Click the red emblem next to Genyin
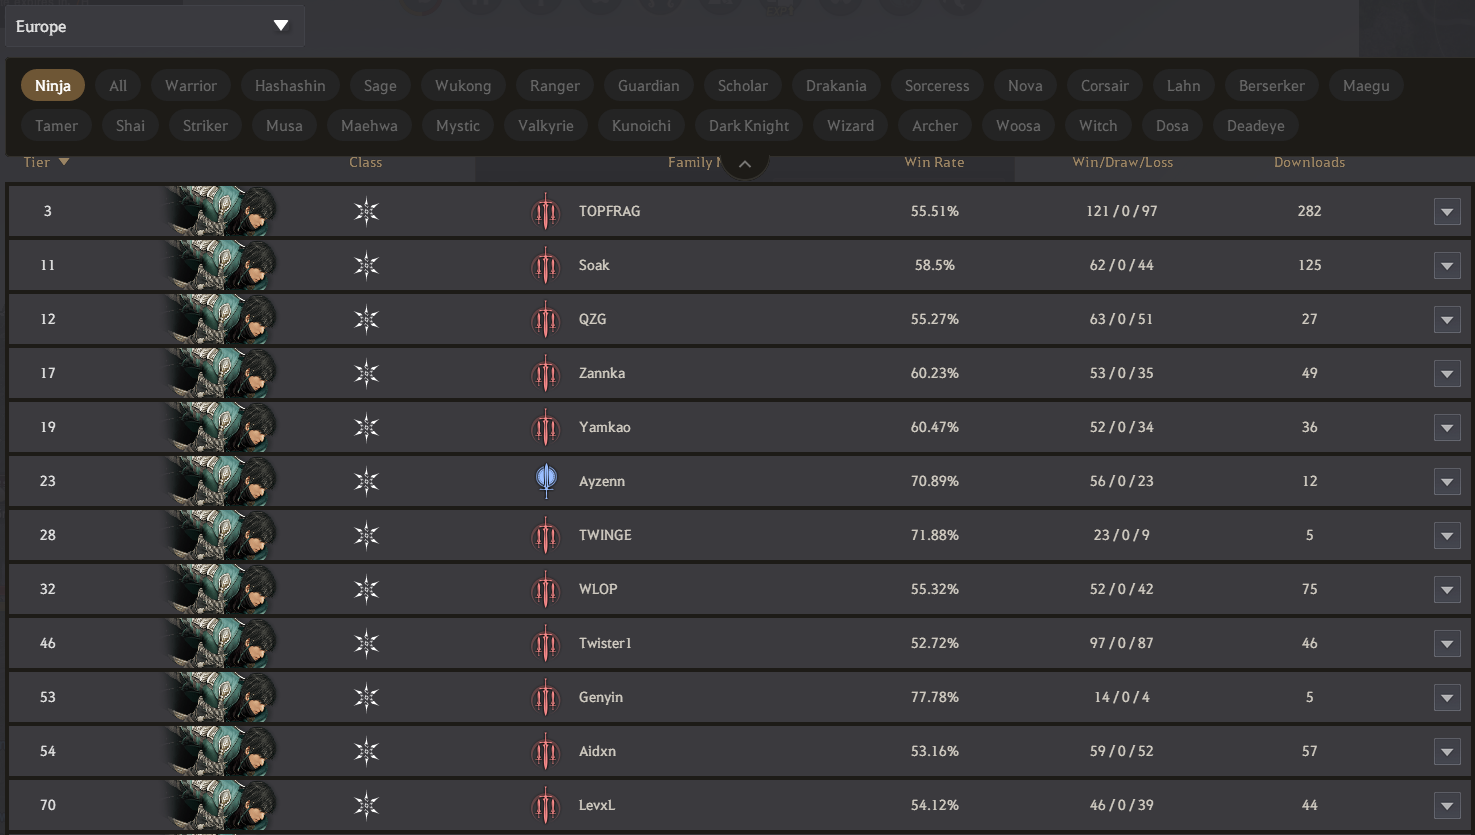The width and height of the screenshot is (1475, 835). pyautogui.click(x=545, y=698)
